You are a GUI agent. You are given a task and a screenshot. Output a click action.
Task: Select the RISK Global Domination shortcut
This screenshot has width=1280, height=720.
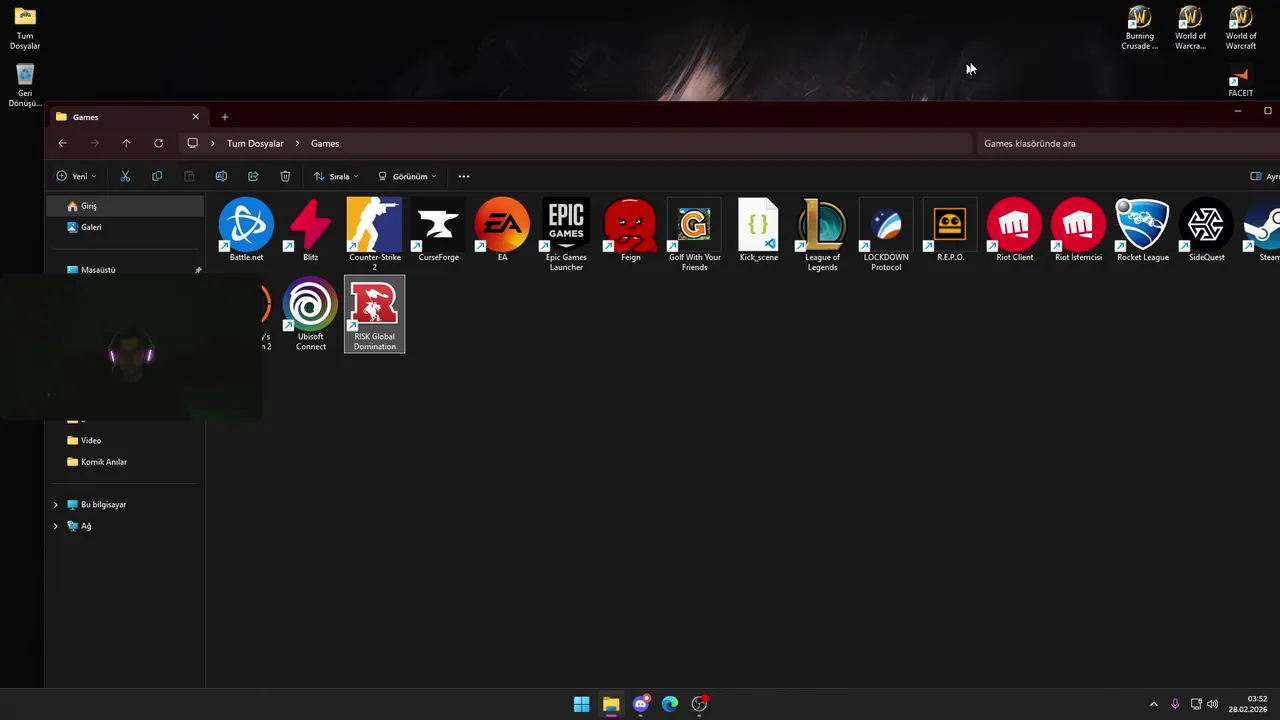tap(374, 314)
